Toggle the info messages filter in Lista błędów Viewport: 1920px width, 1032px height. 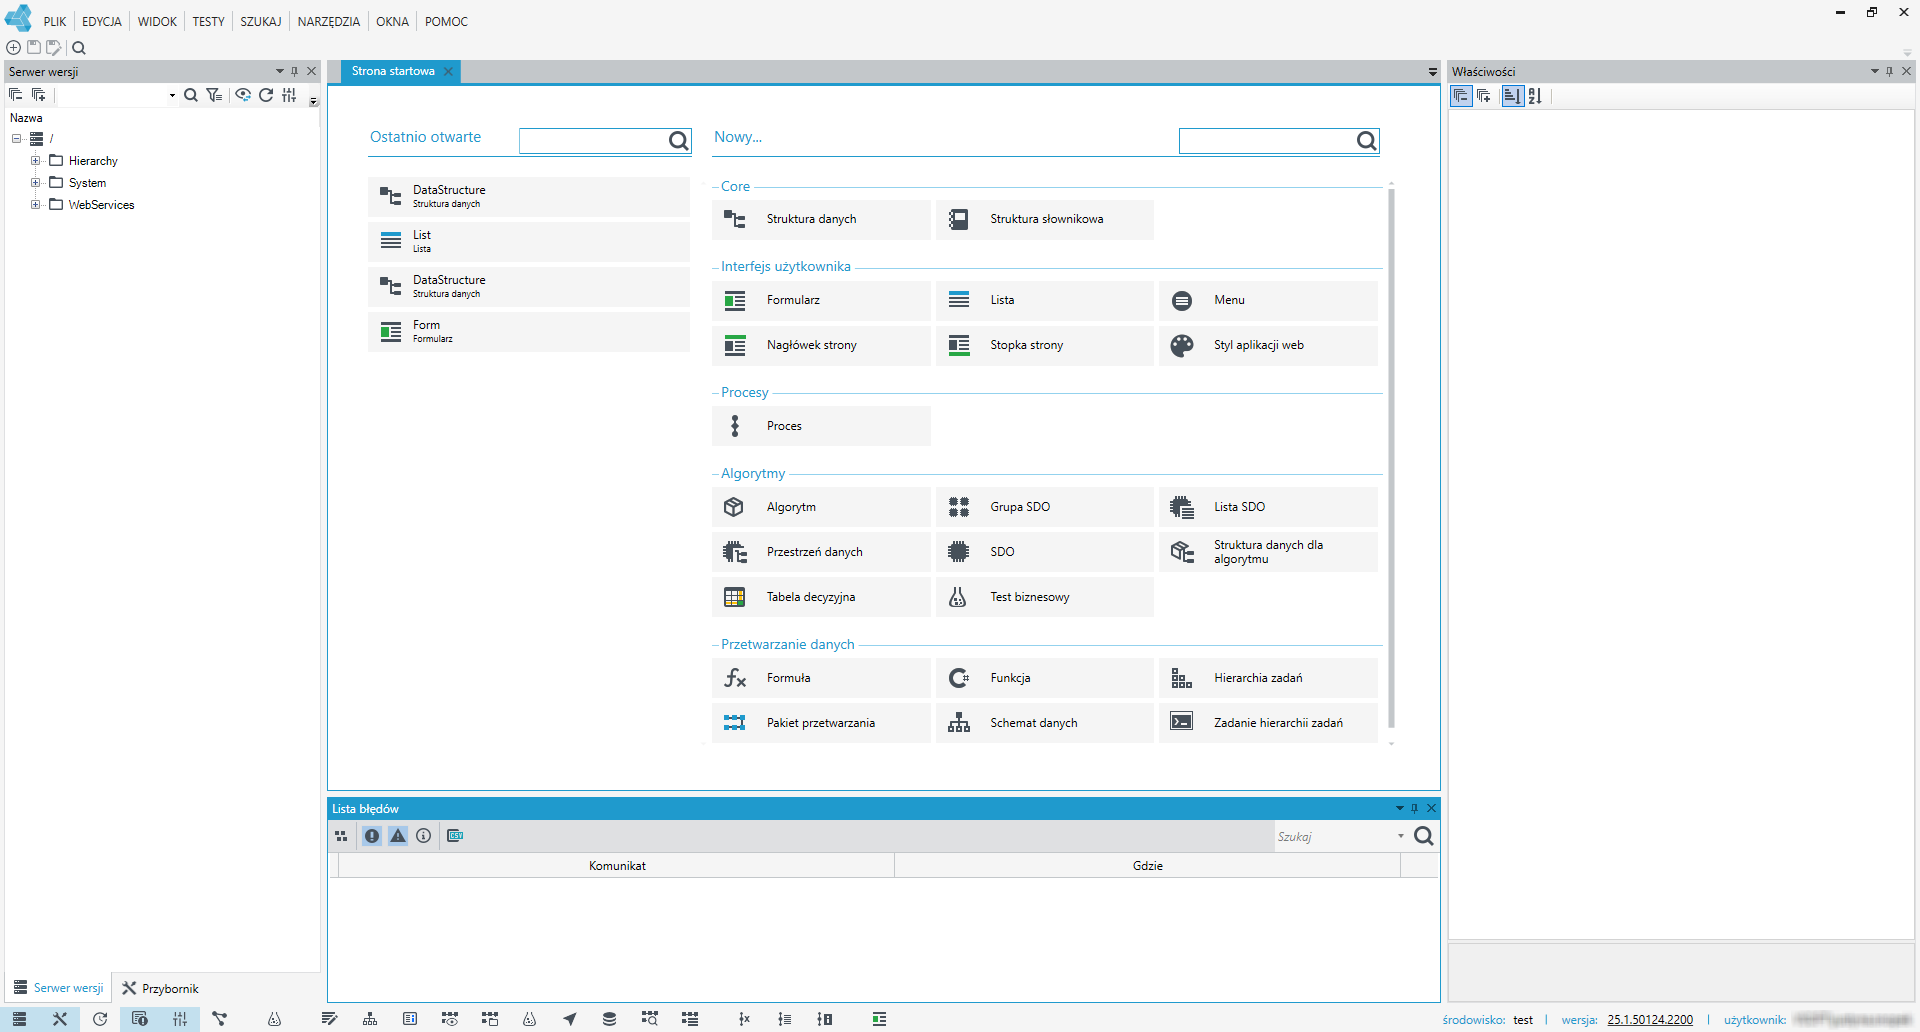pyautogui.click(x=424, y=836)
